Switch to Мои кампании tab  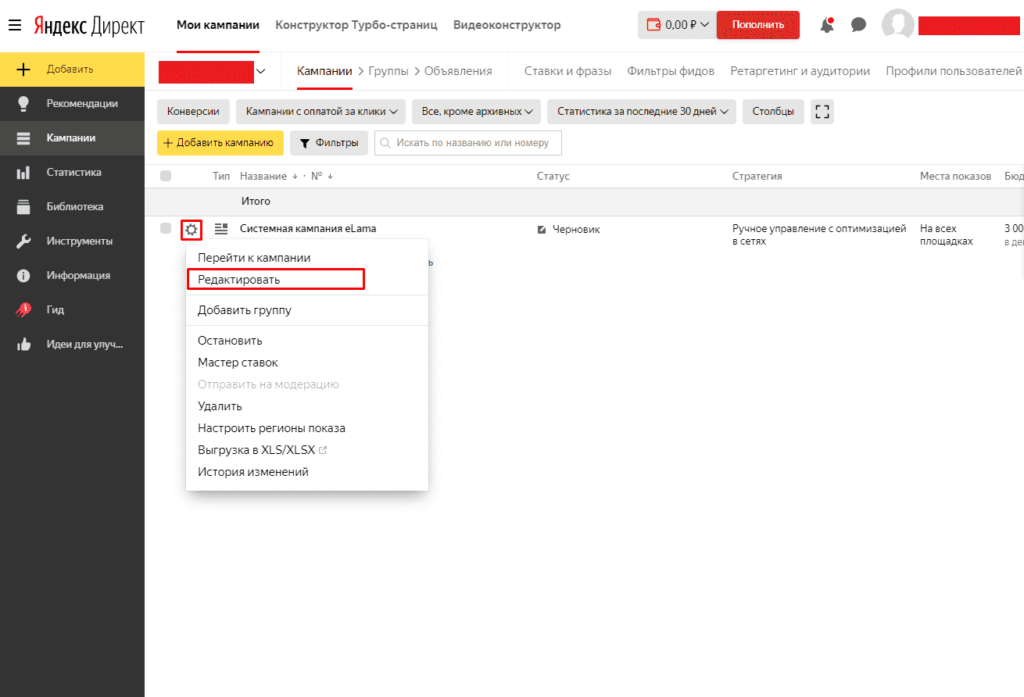pyautogui.click(x=217, y=25)
